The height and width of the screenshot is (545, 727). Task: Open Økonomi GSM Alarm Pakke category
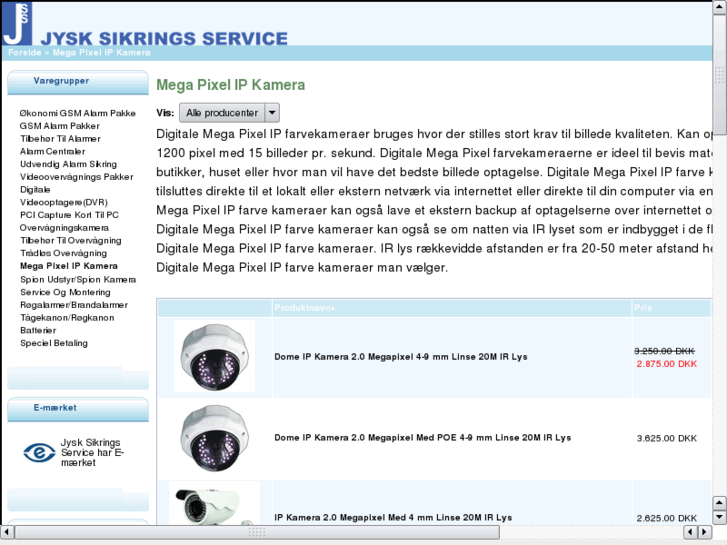(x=77, y=113)
